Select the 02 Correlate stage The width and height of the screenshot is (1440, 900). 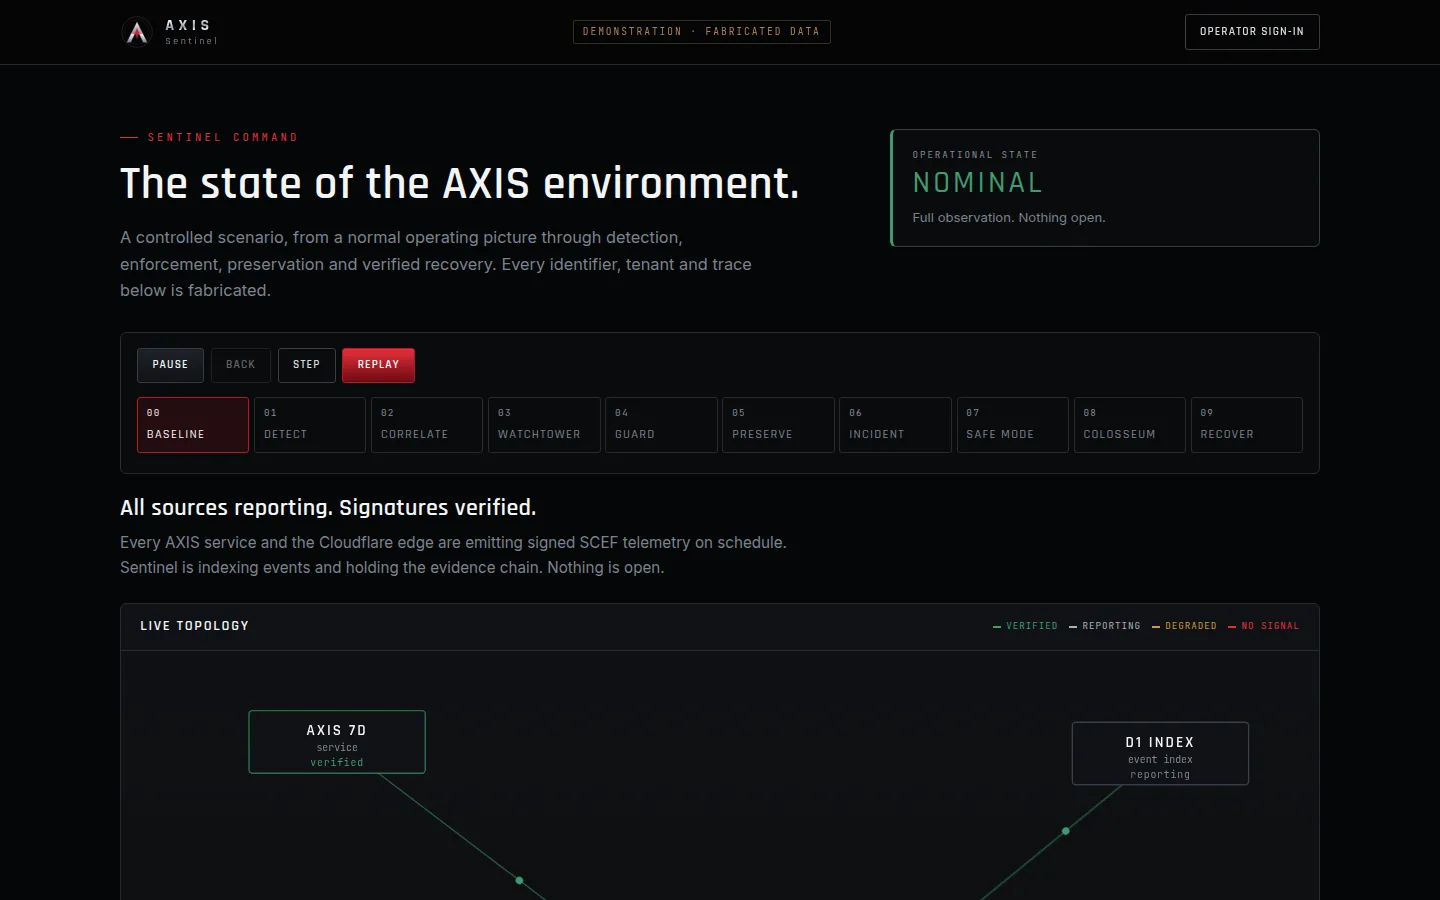click(427, 425)
